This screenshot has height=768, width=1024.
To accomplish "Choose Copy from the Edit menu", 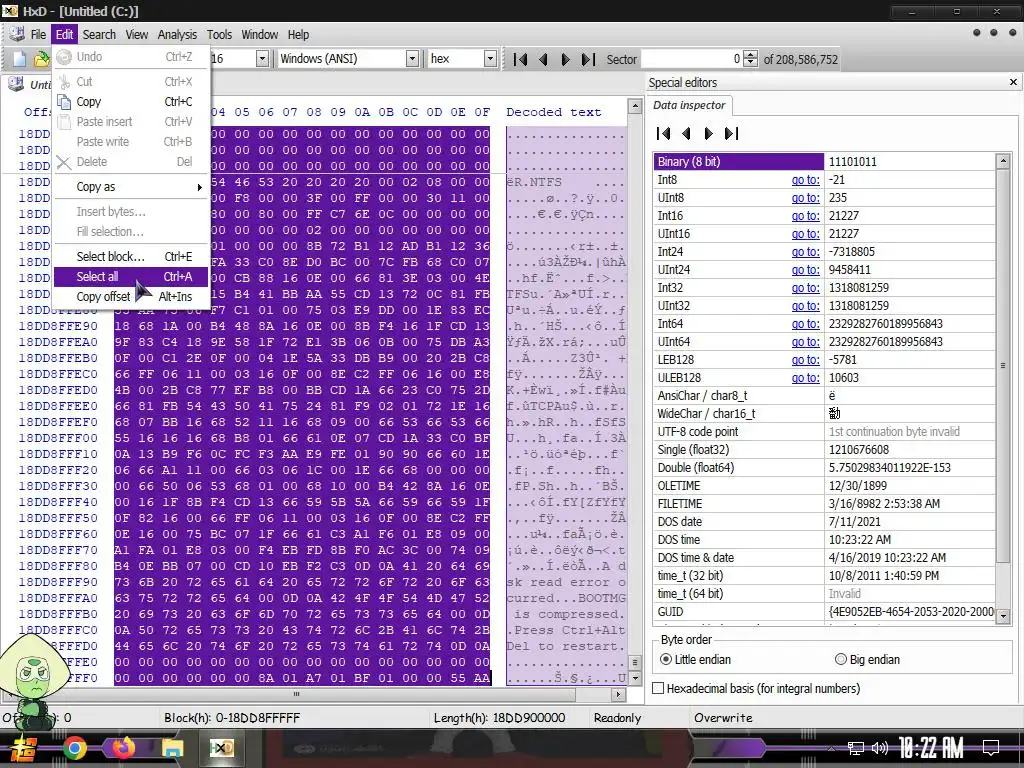I will click(131, 102).
